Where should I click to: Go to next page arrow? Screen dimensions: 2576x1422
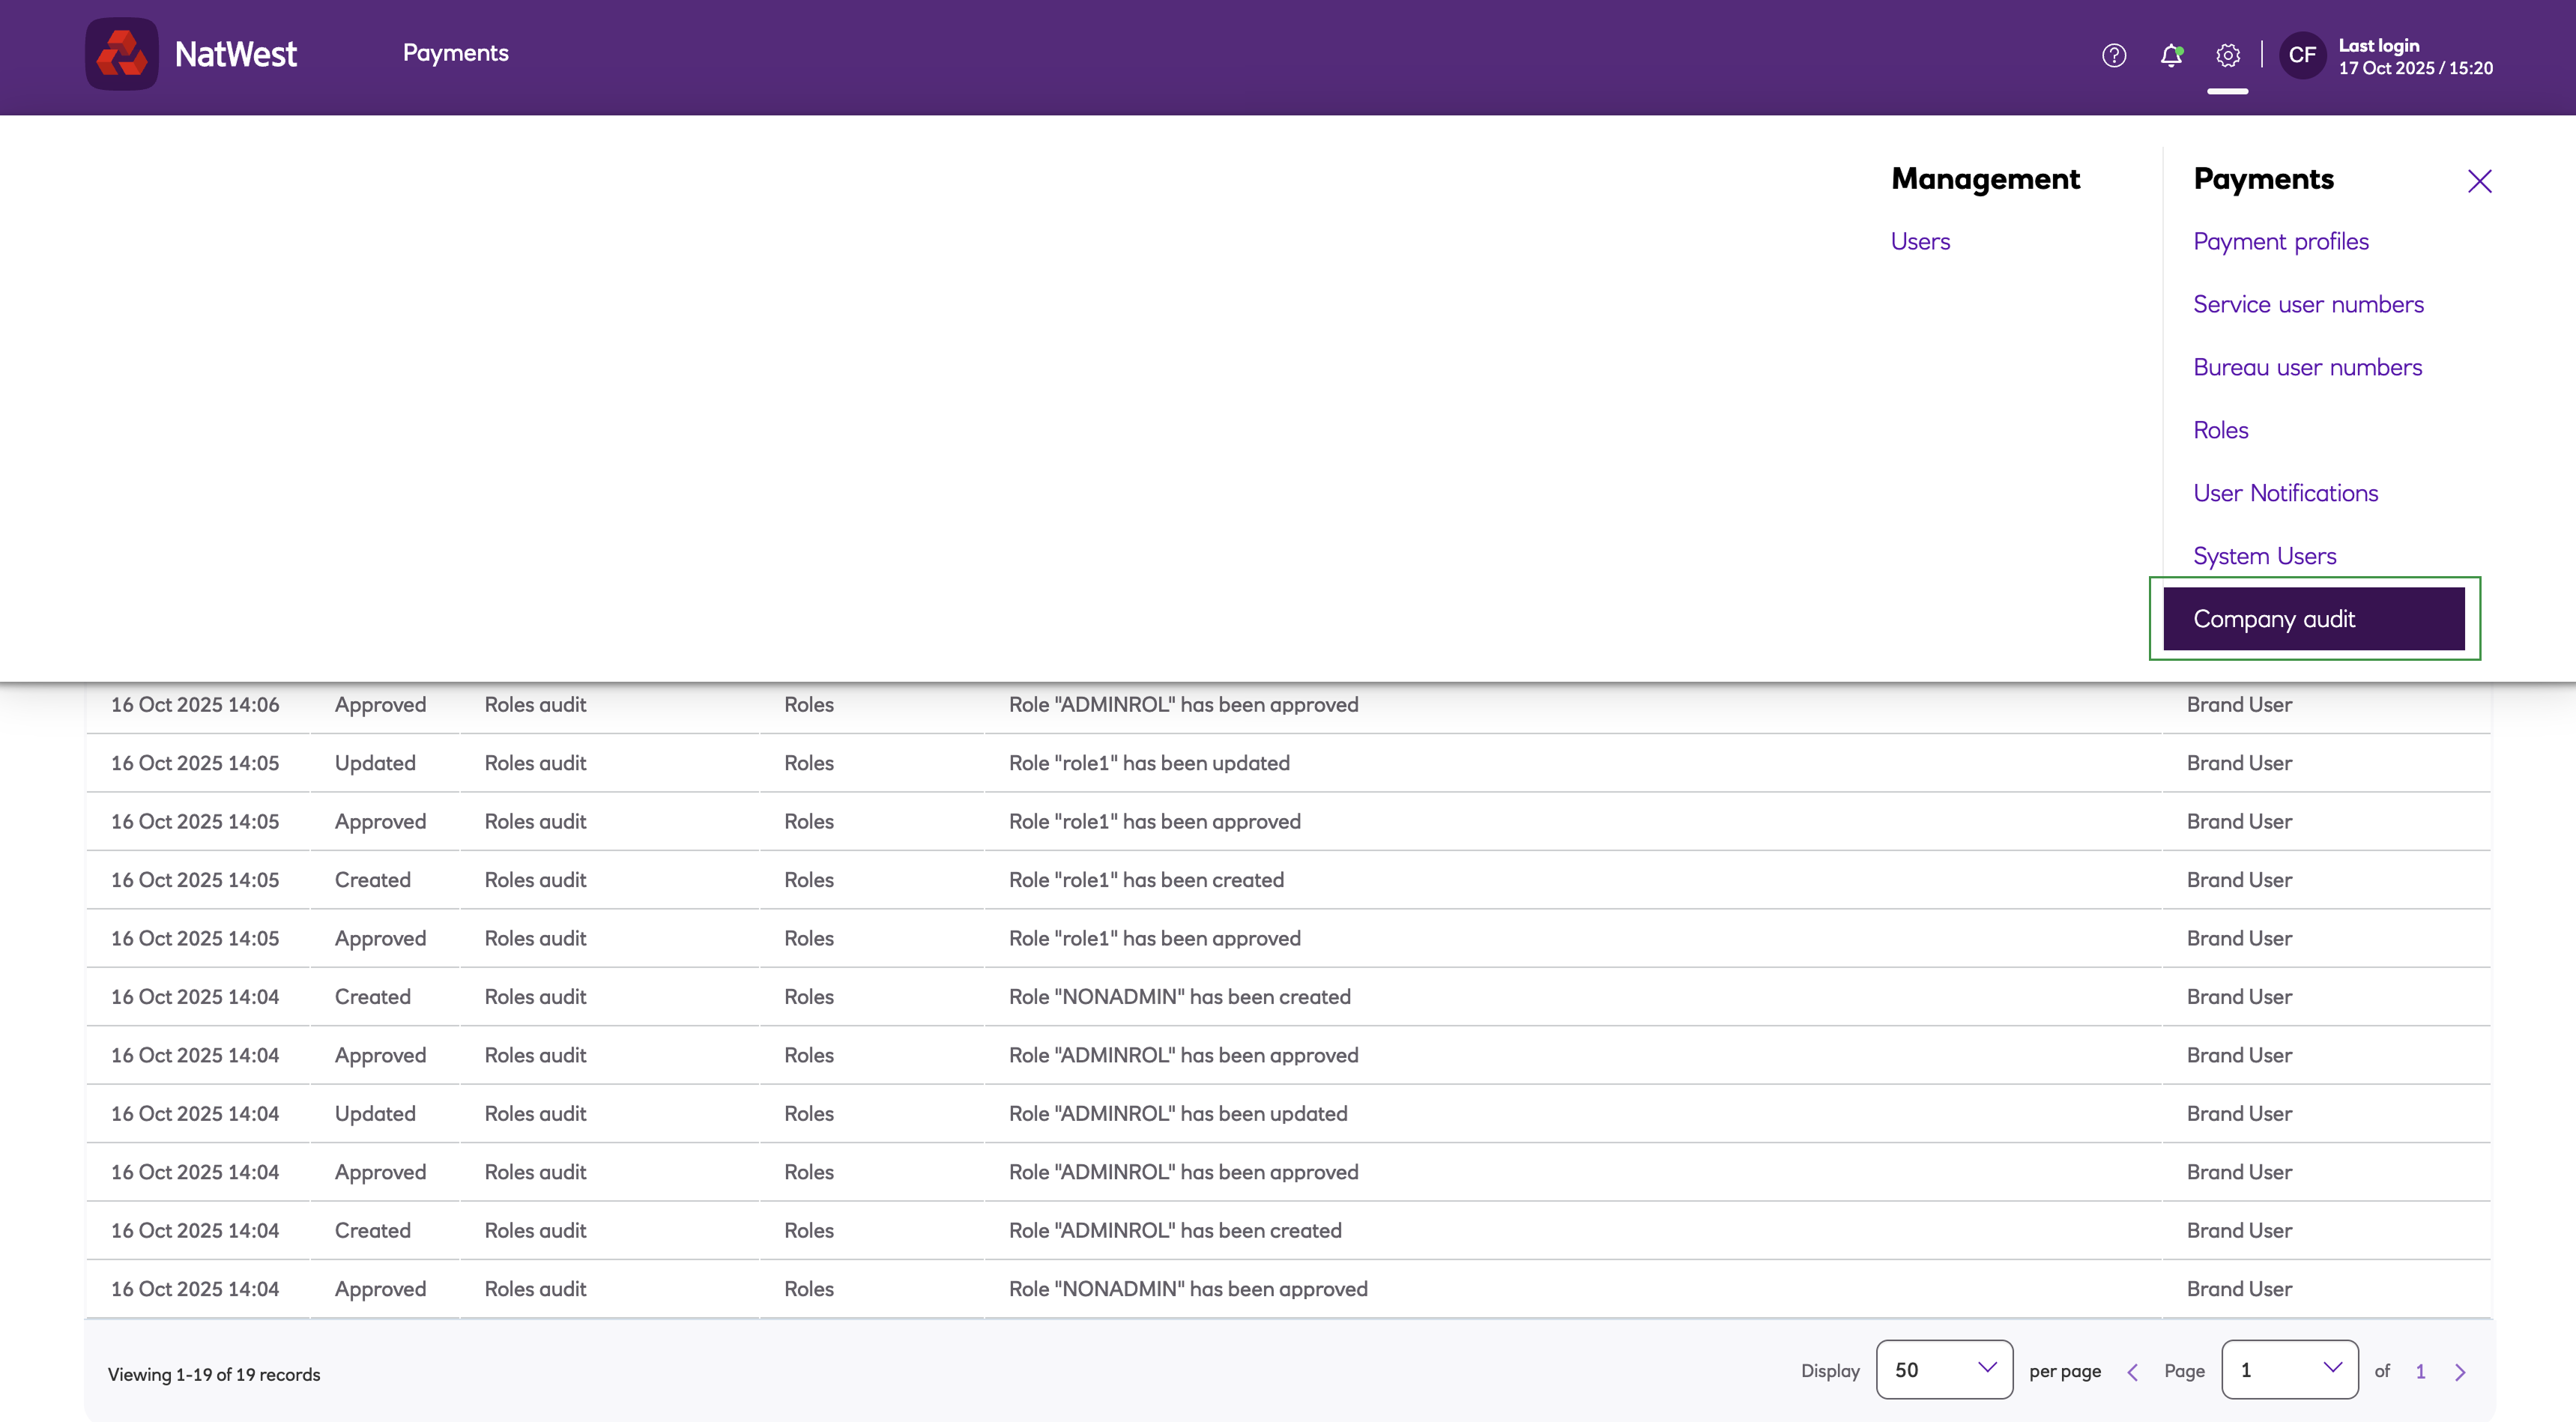click(x=2460, y=1372)
